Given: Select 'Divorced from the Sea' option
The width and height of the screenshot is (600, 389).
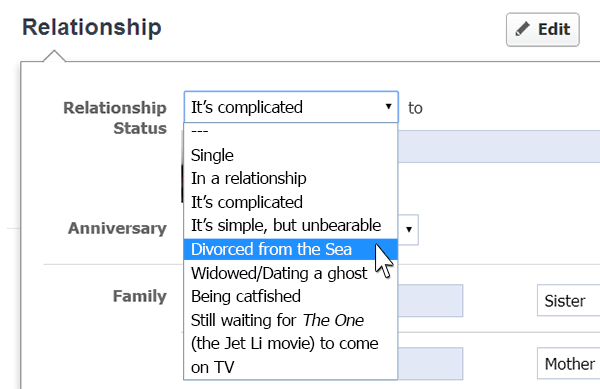Looking at the screenshot, I should click(x=291, y=249).
